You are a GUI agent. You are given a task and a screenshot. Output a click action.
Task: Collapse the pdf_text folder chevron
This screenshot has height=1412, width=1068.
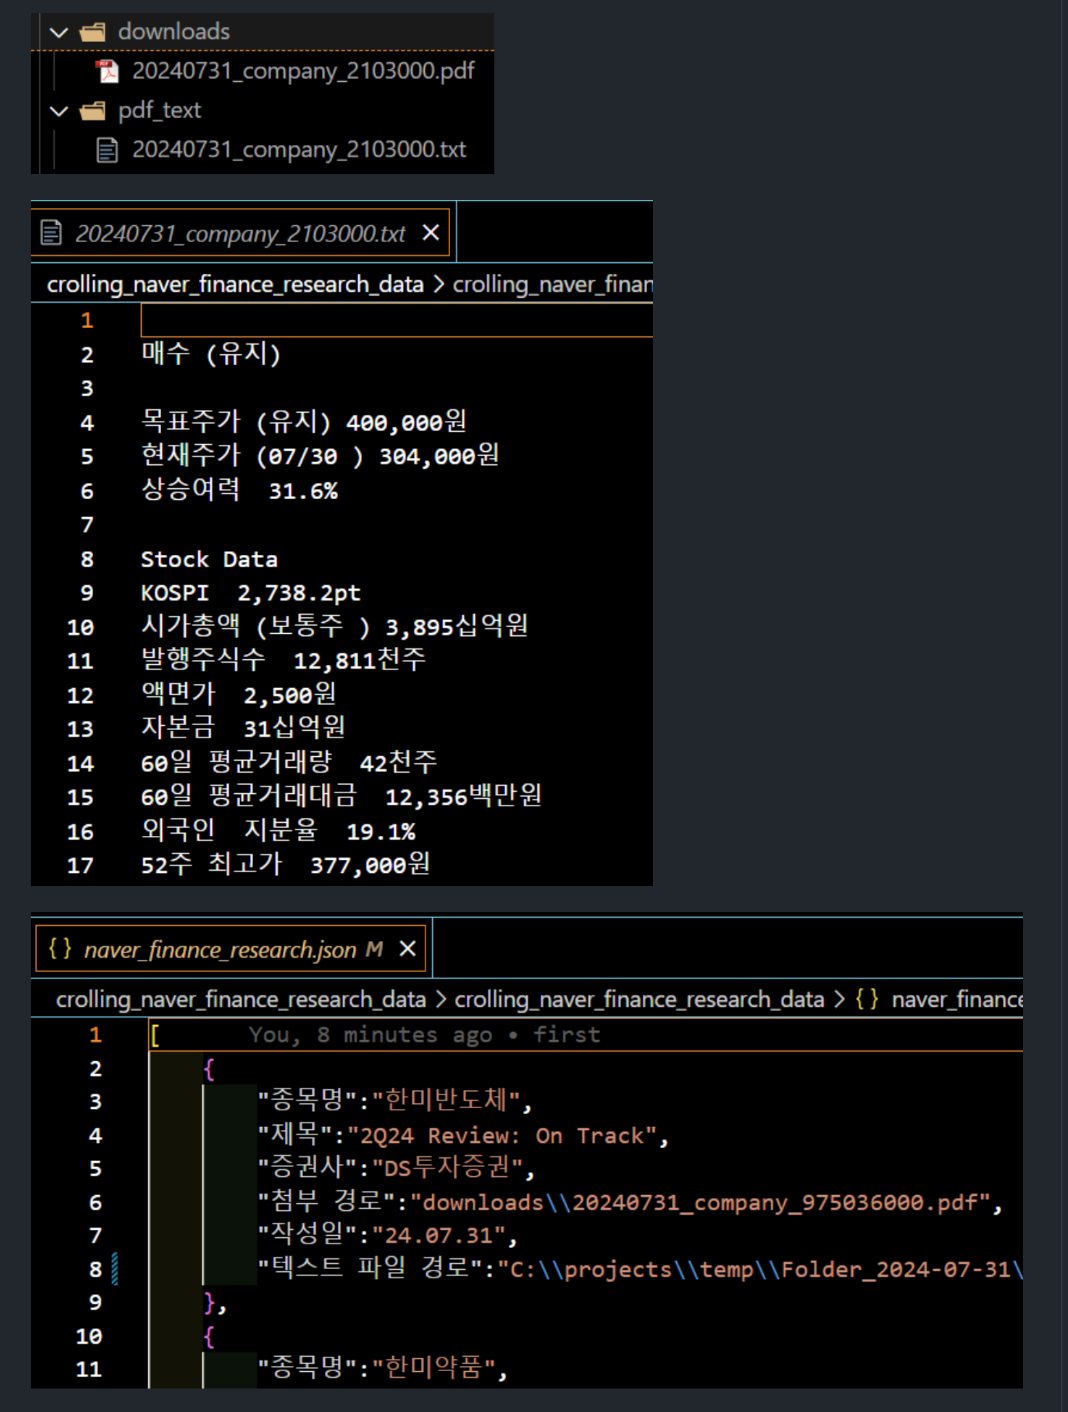(x=59, y=111)
